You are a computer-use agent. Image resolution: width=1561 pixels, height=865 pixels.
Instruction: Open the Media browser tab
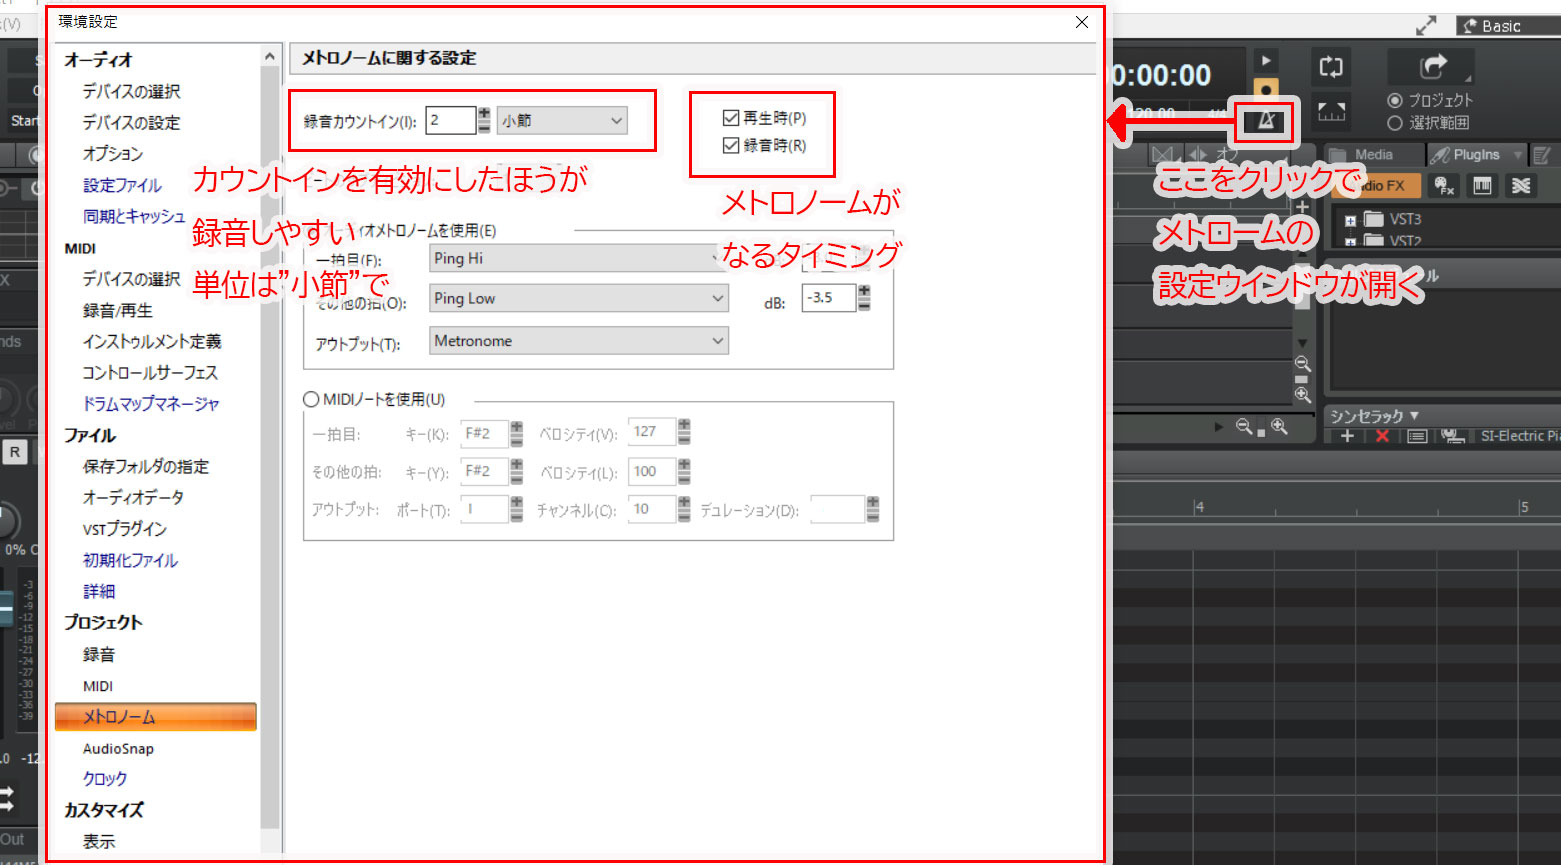pyautogui.click(x=1374, y=154)
